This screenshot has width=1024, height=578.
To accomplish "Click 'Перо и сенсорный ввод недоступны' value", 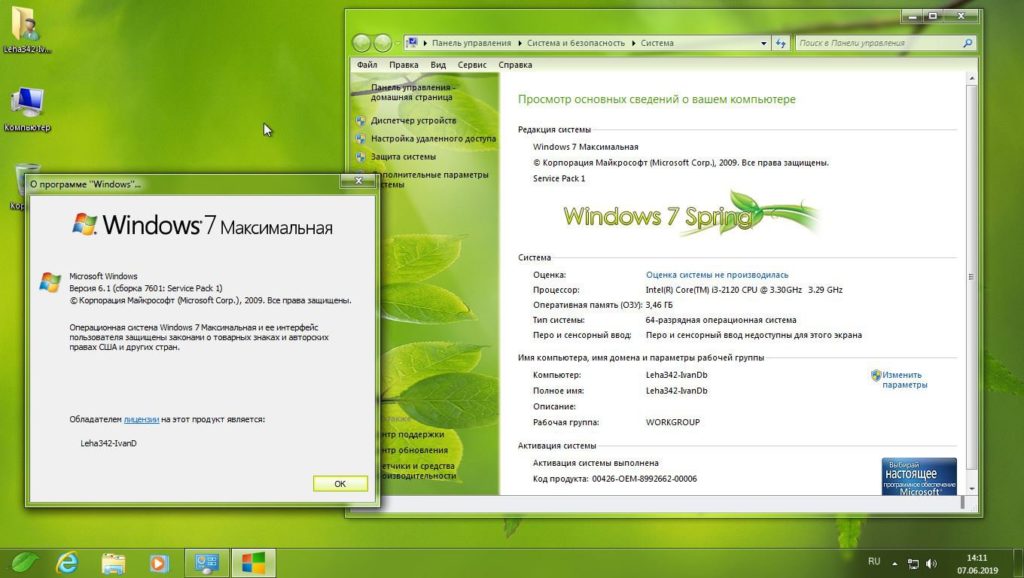I will click(754, 335).
